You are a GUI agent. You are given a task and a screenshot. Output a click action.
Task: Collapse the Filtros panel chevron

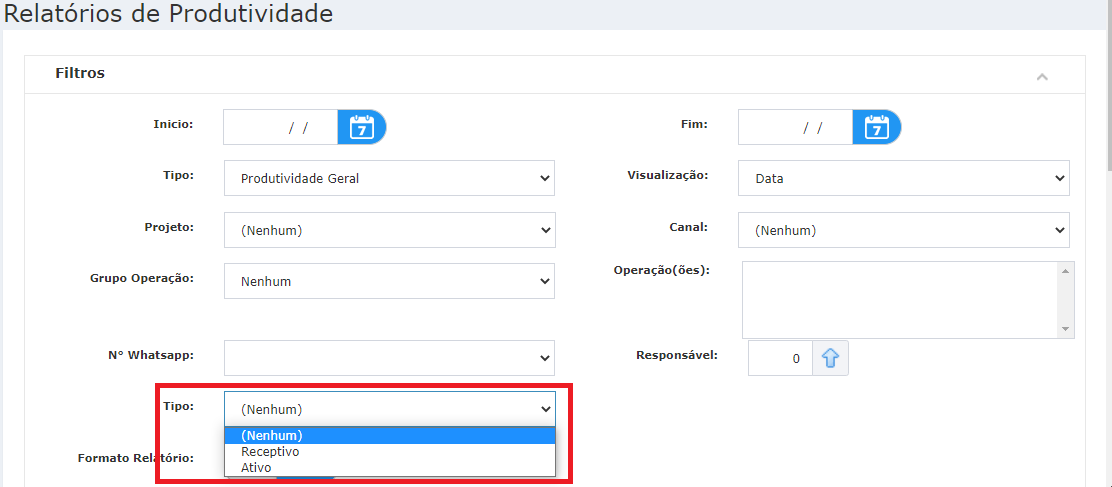[1042, 77]
